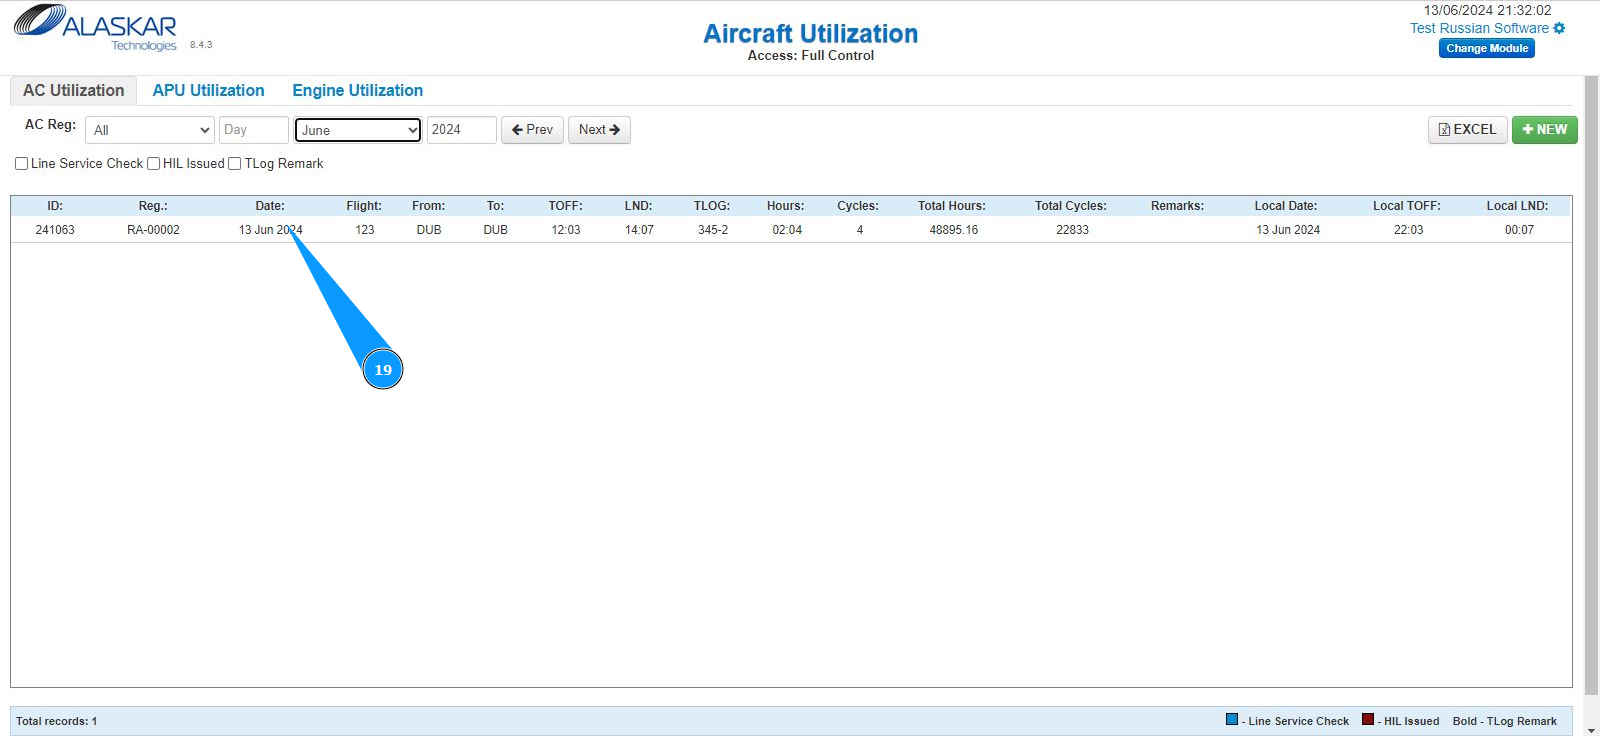Viewport: 1600px width, 736px height.
Task: Click registration RA-00002 in the table
Action: pyautogui.click(x=153, y=230)
